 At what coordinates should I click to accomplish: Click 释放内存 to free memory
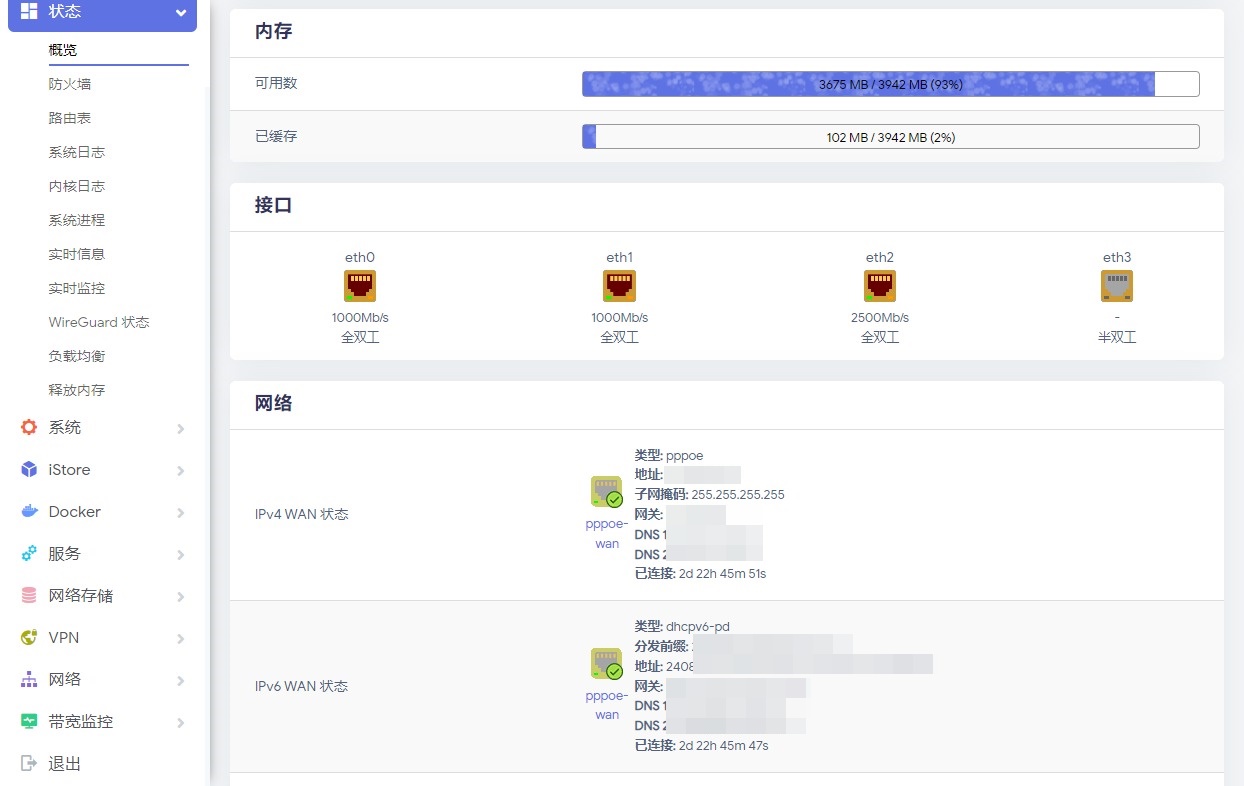click(74, 389)
